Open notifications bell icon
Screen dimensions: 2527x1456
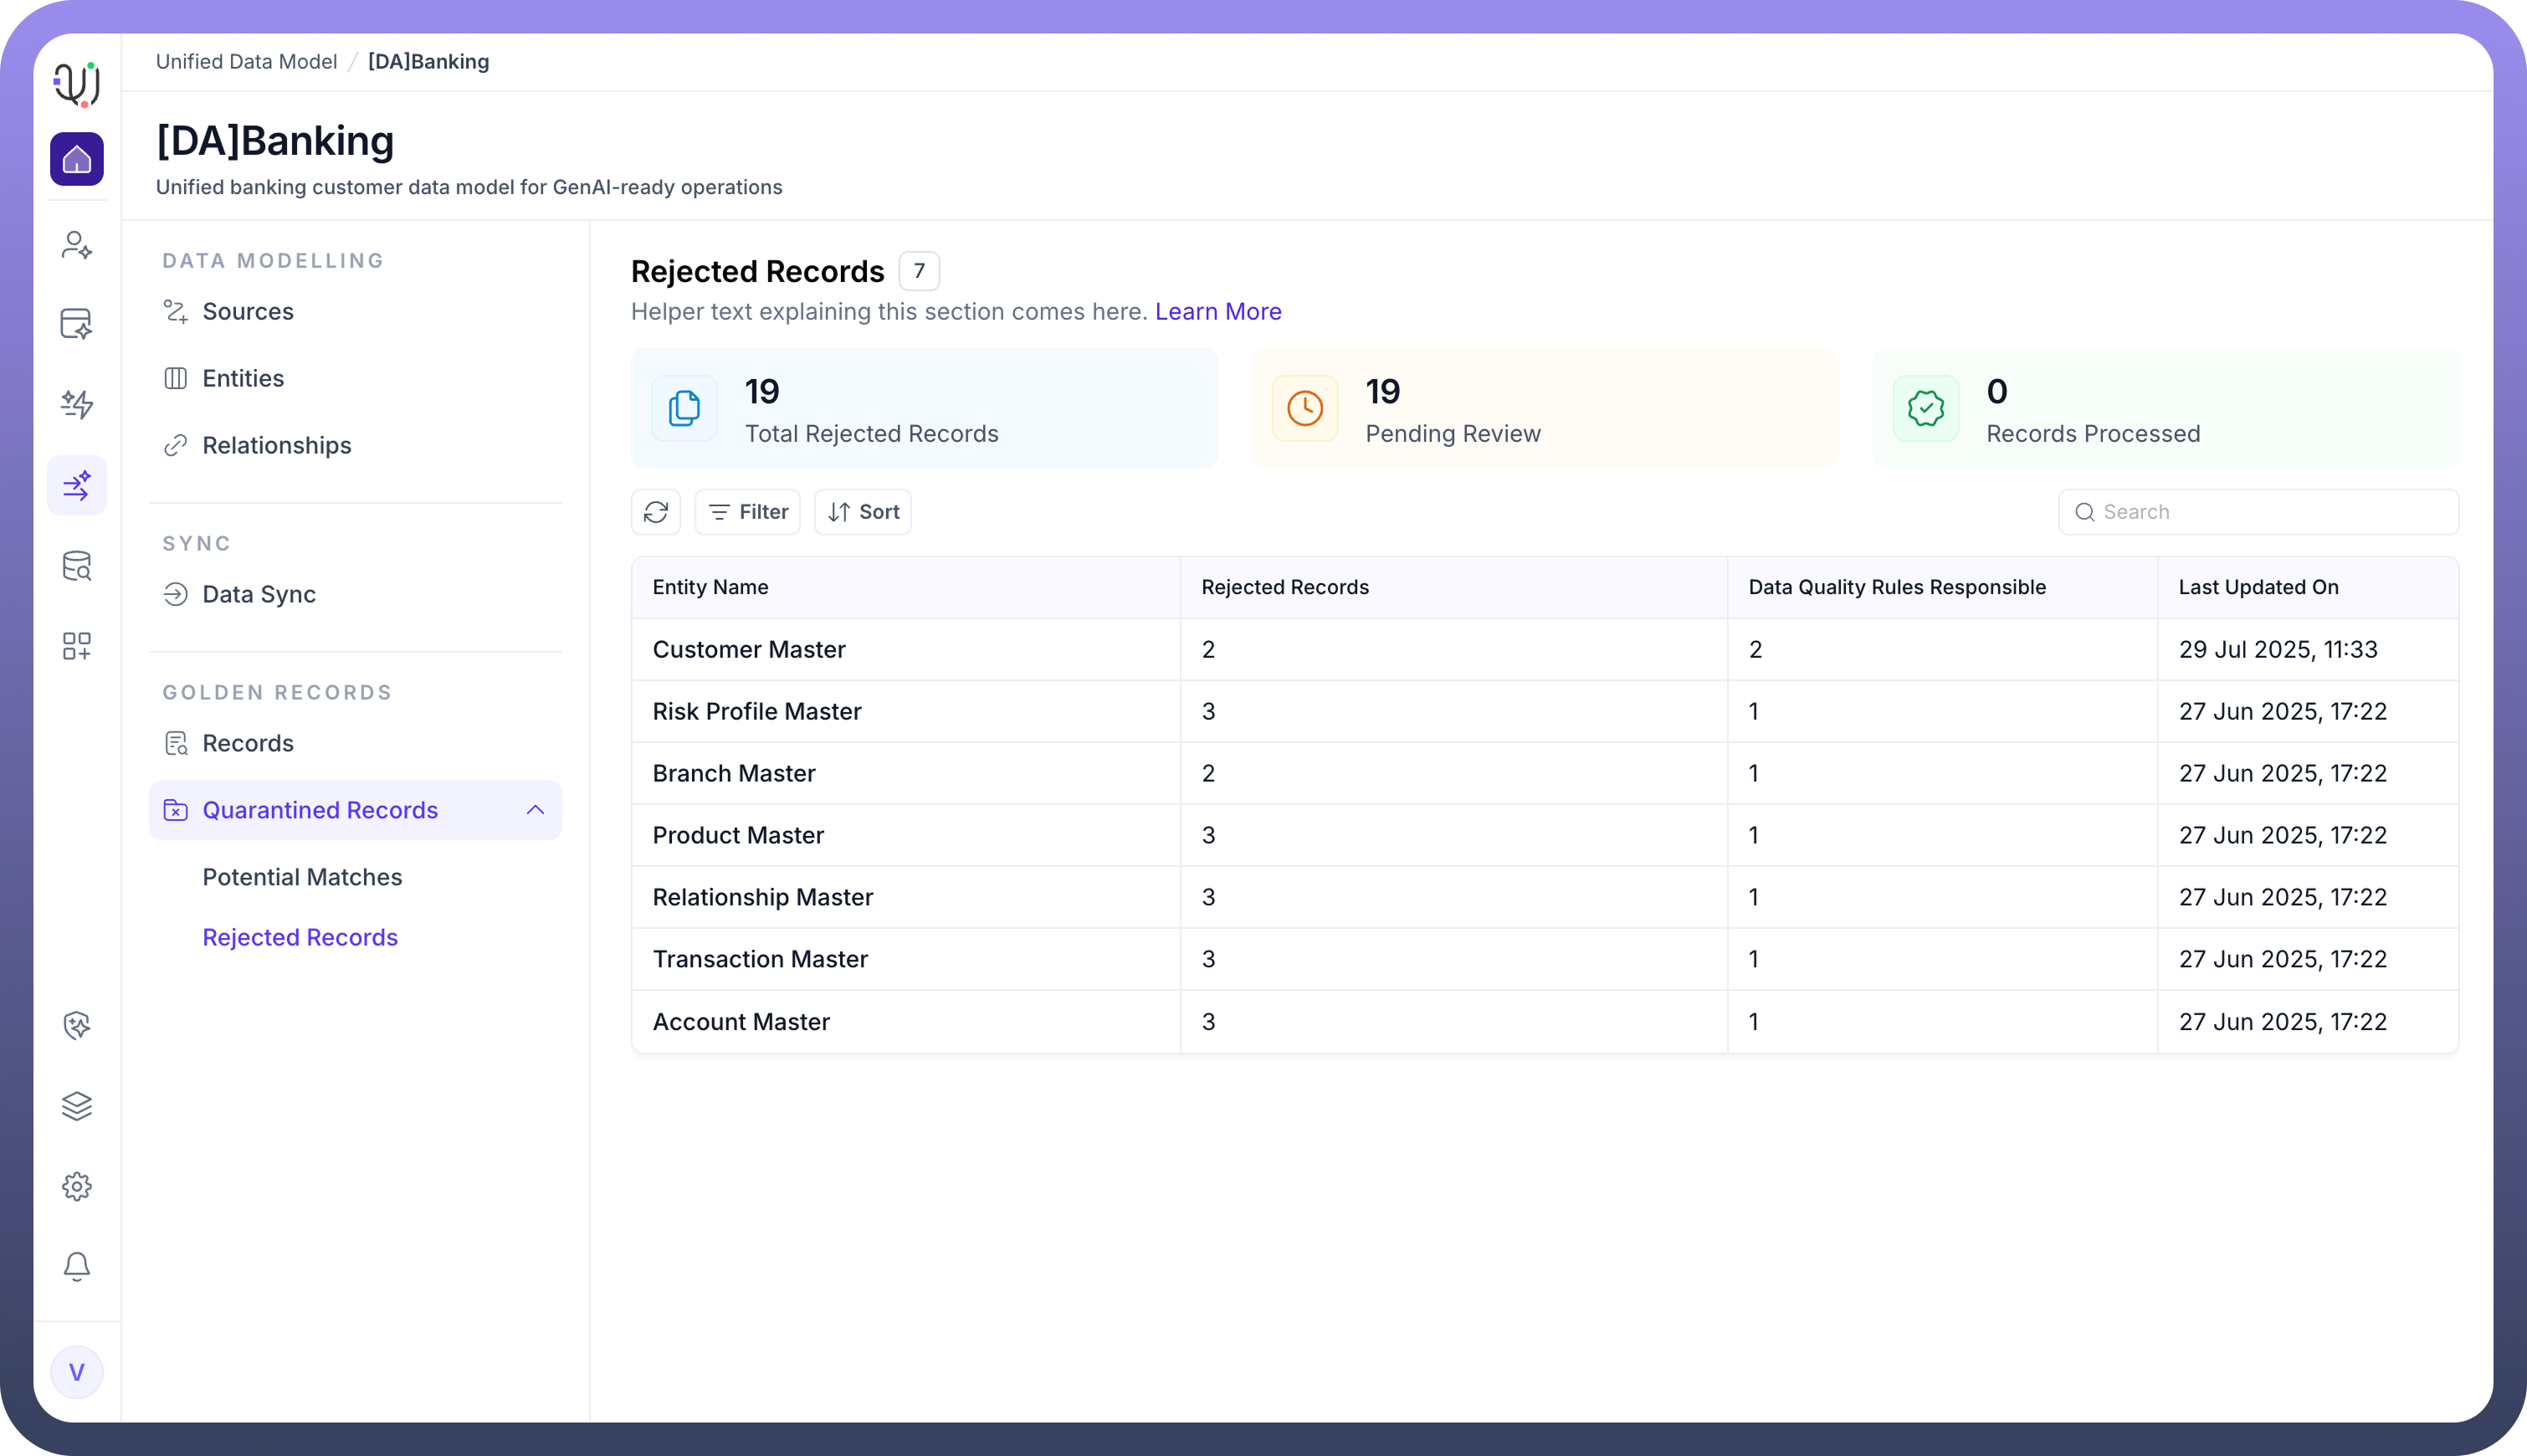coord(77,1266)
